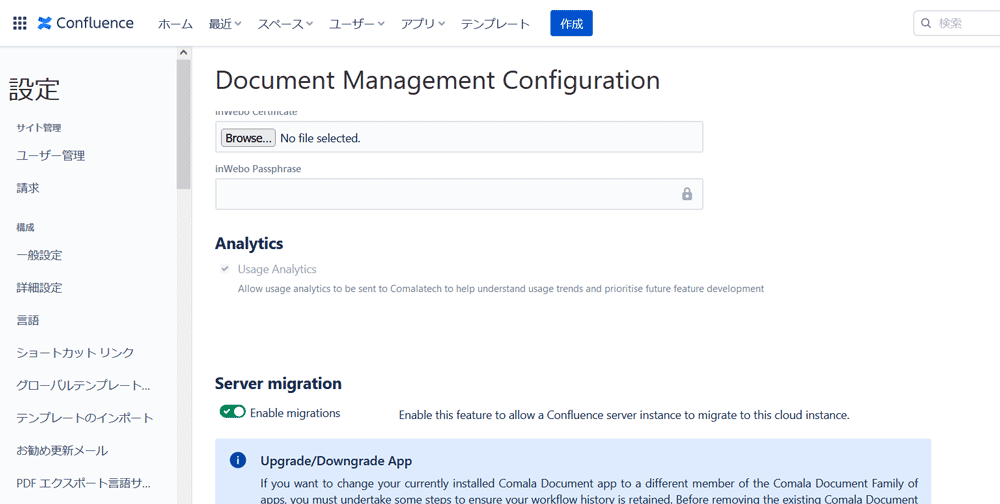Open ユーザー管理 in sidebar
The height and width of the screenshot is (504, 1000).
(x=51, y=156)
